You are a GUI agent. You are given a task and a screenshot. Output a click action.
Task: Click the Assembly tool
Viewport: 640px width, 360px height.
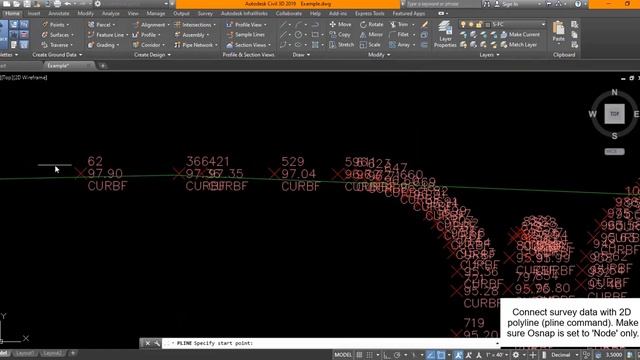(191, 35)
